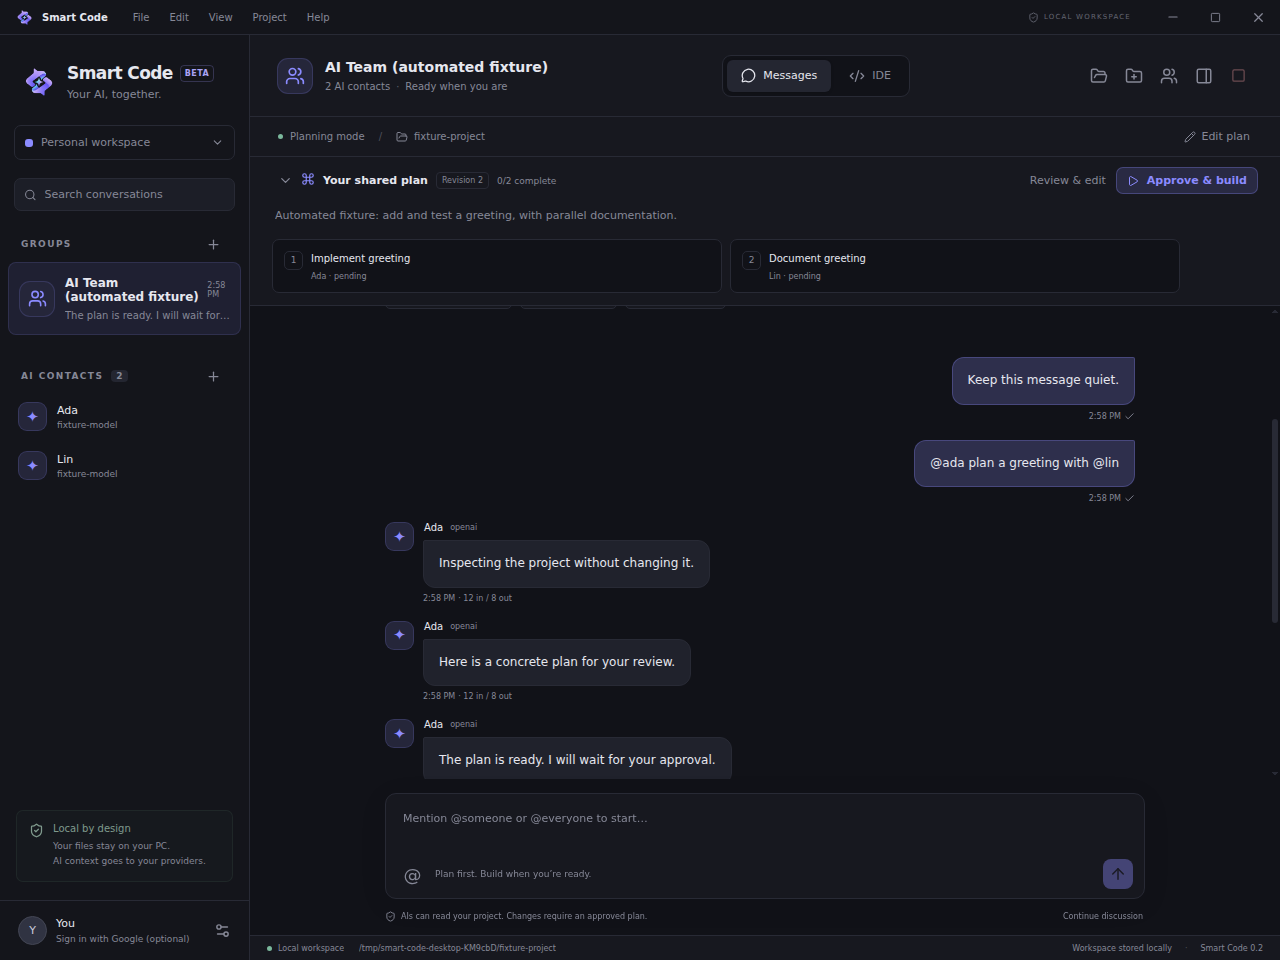Click Ada's avatar in AI contacts
Image resolution: width=1280 pixels, height=960 pixels.
coord(33,416)
